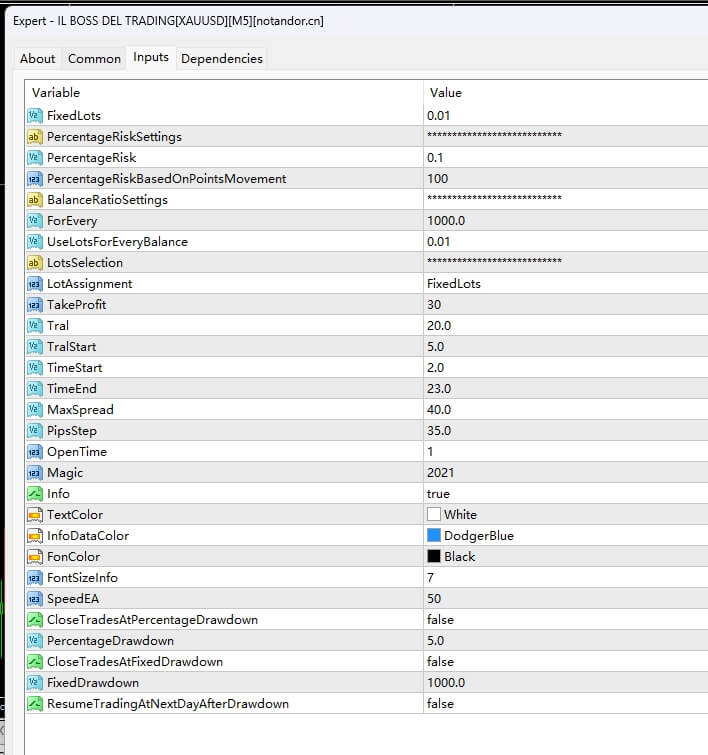
Task: Click the Magic number type icon
Action: point(35,473)
